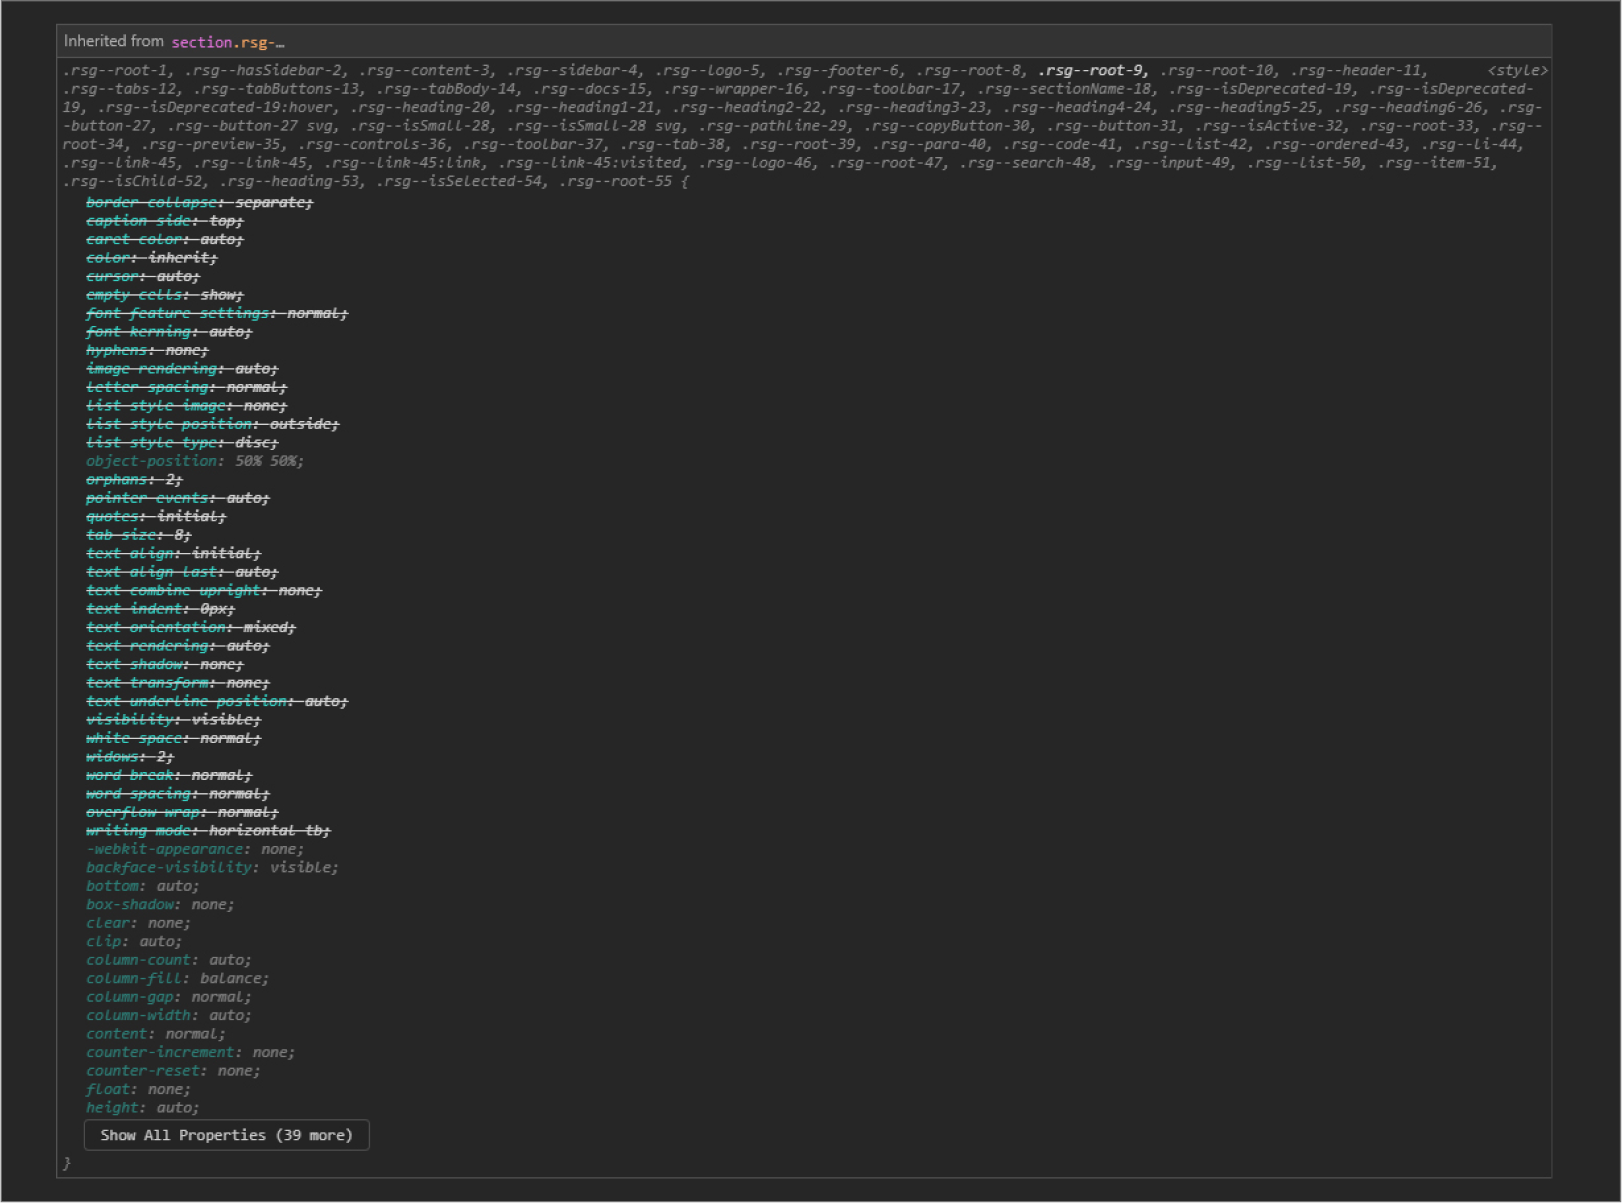Image resolution: width=1622 pixels, height=1203 pixels.
Task: Click the widows: 2 declaration
Action: (129, 757)
